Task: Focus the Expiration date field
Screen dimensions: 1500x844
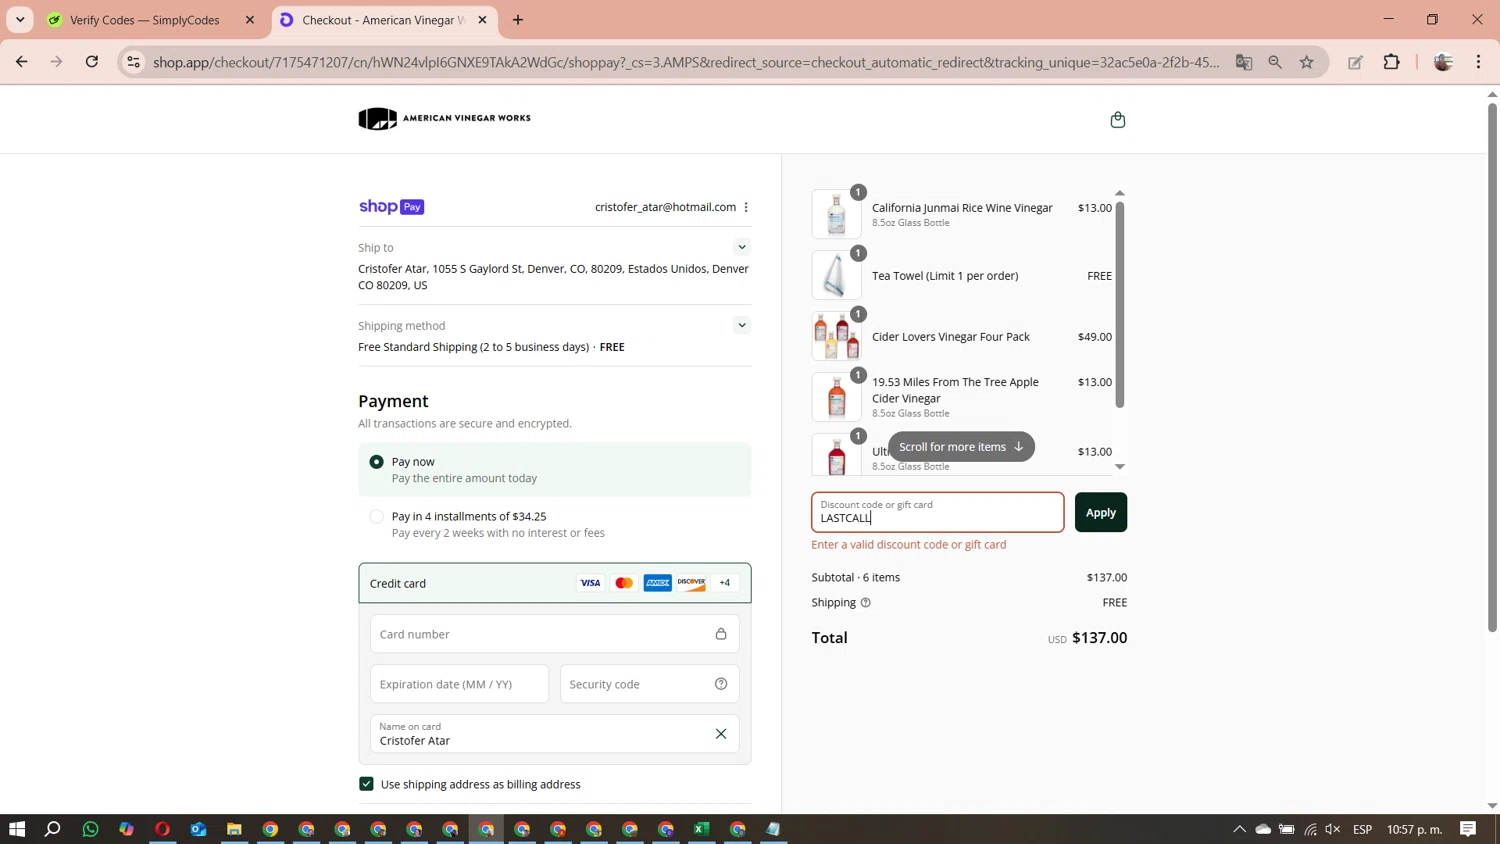Action: pos(460,684)
